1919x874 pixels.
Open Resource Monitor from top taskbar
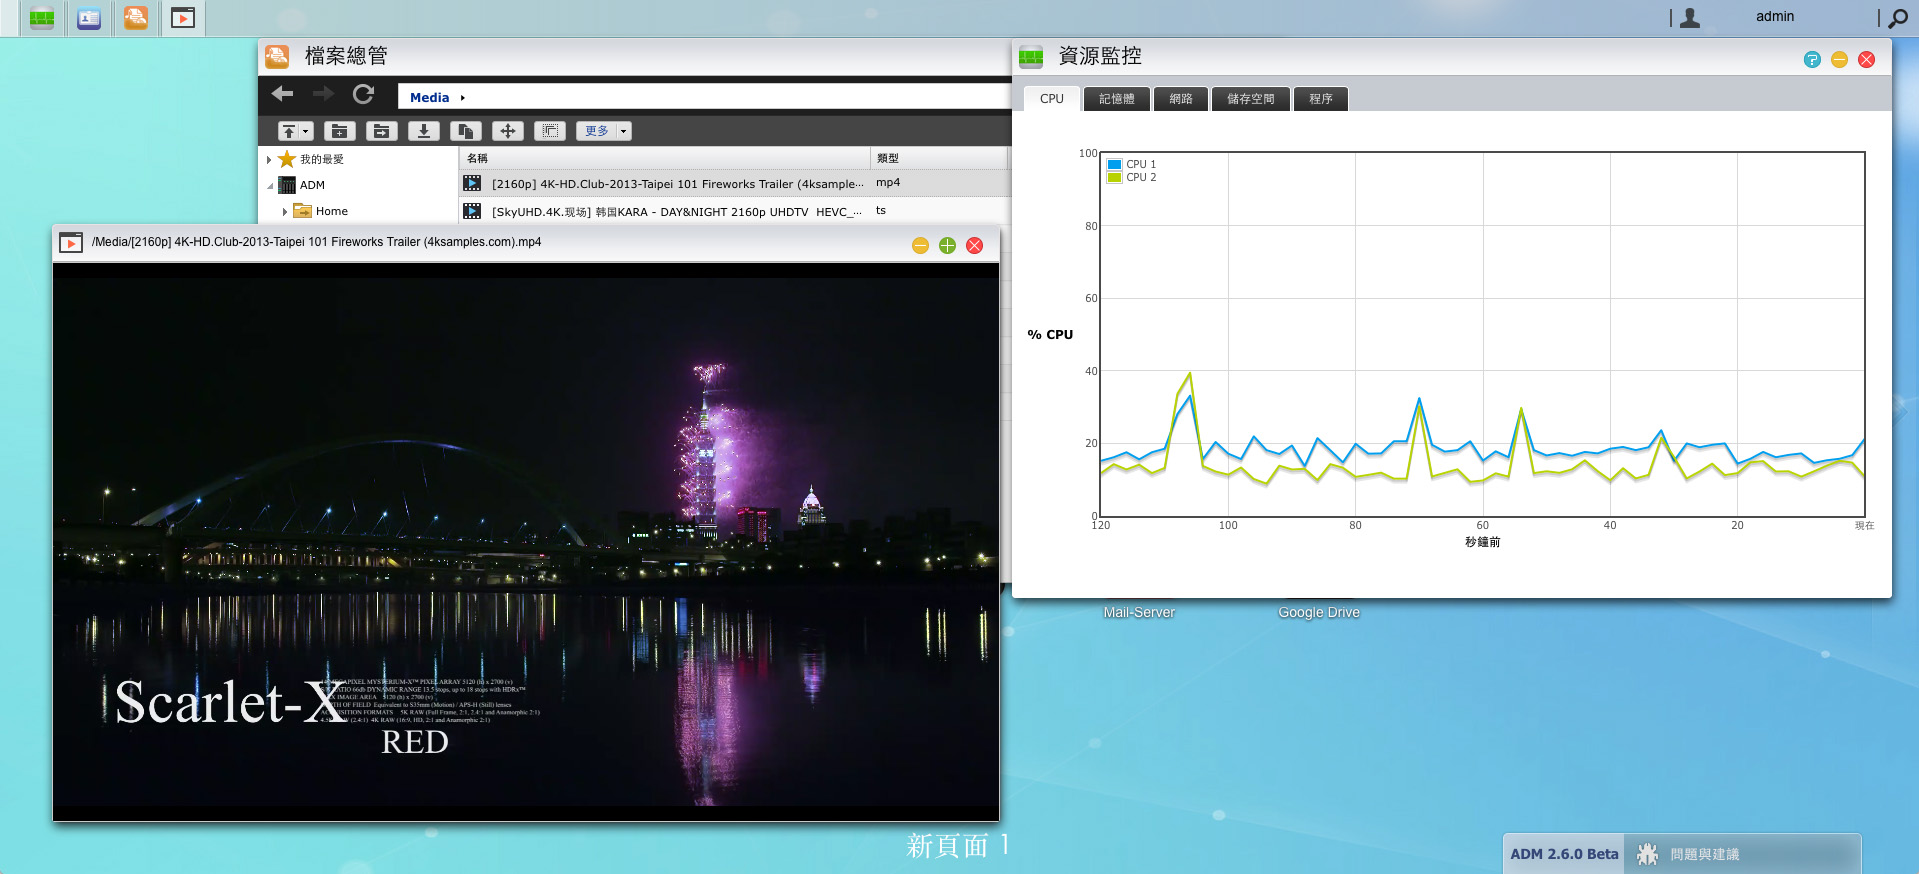(42, 18)
